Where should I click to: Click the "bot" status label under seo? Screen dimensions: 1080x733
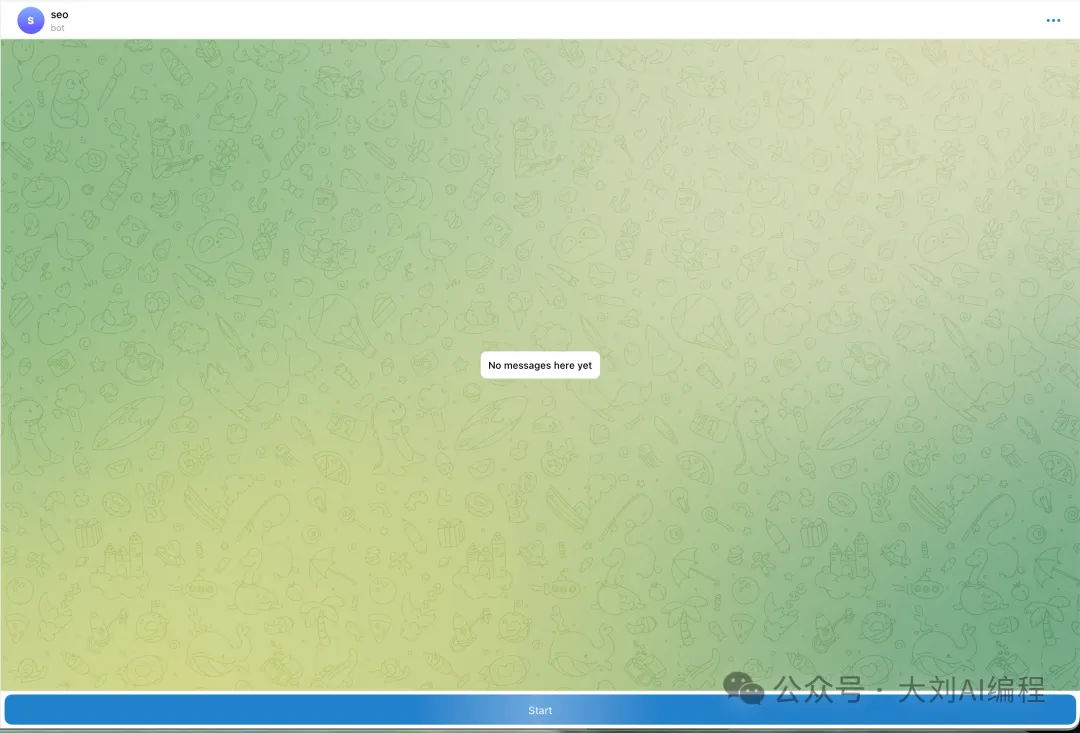click(58, 28)
